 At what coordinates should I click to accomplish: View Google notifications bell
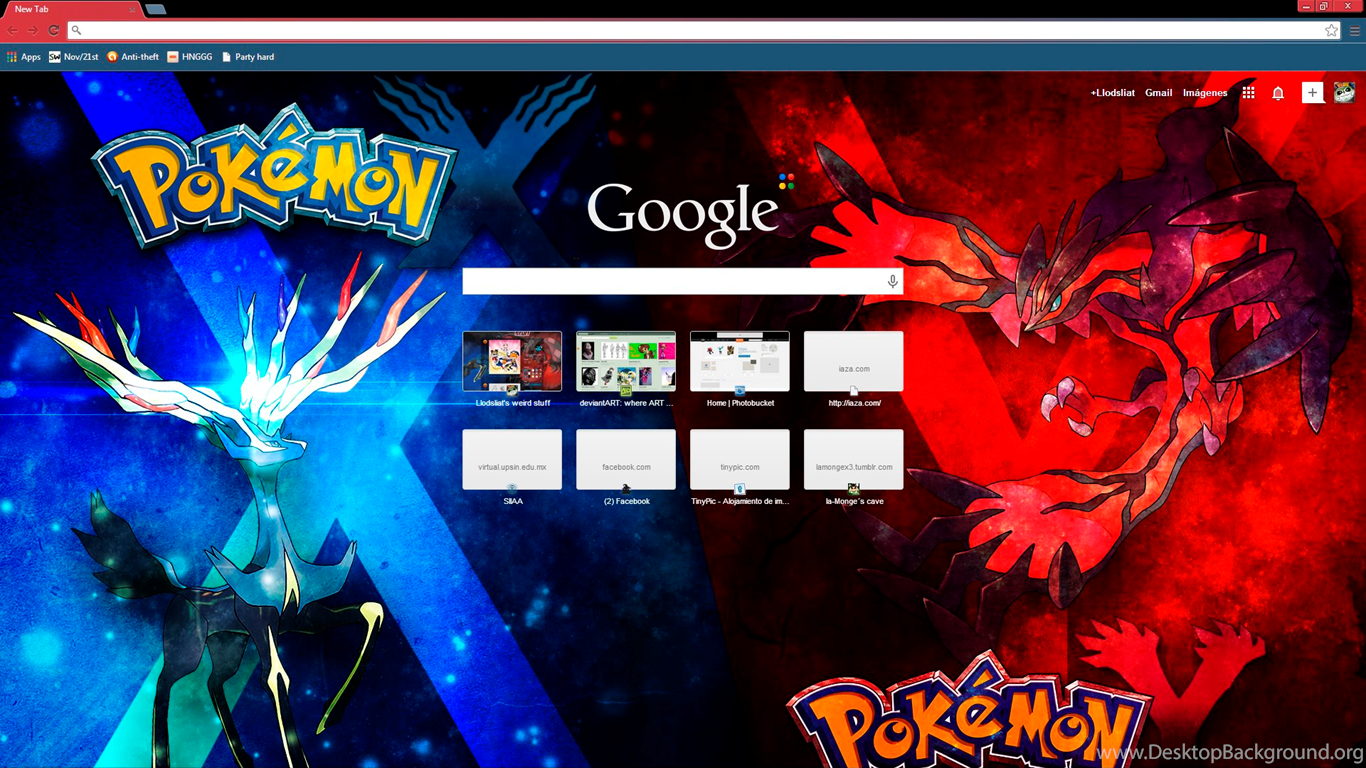(x=1278, y=93)
